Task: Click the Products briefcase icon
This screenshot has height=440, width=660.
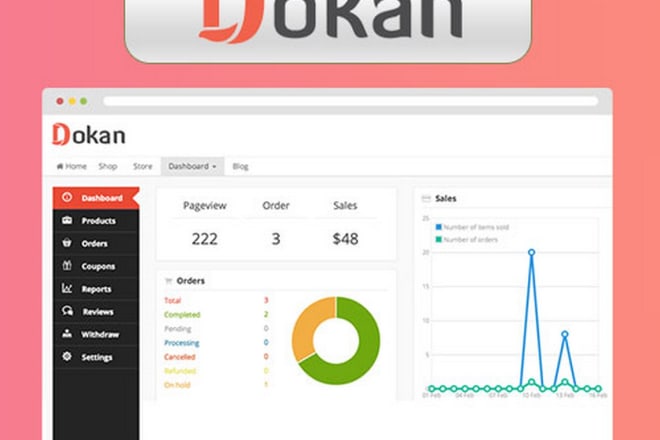Action: [x=67, y=220]
